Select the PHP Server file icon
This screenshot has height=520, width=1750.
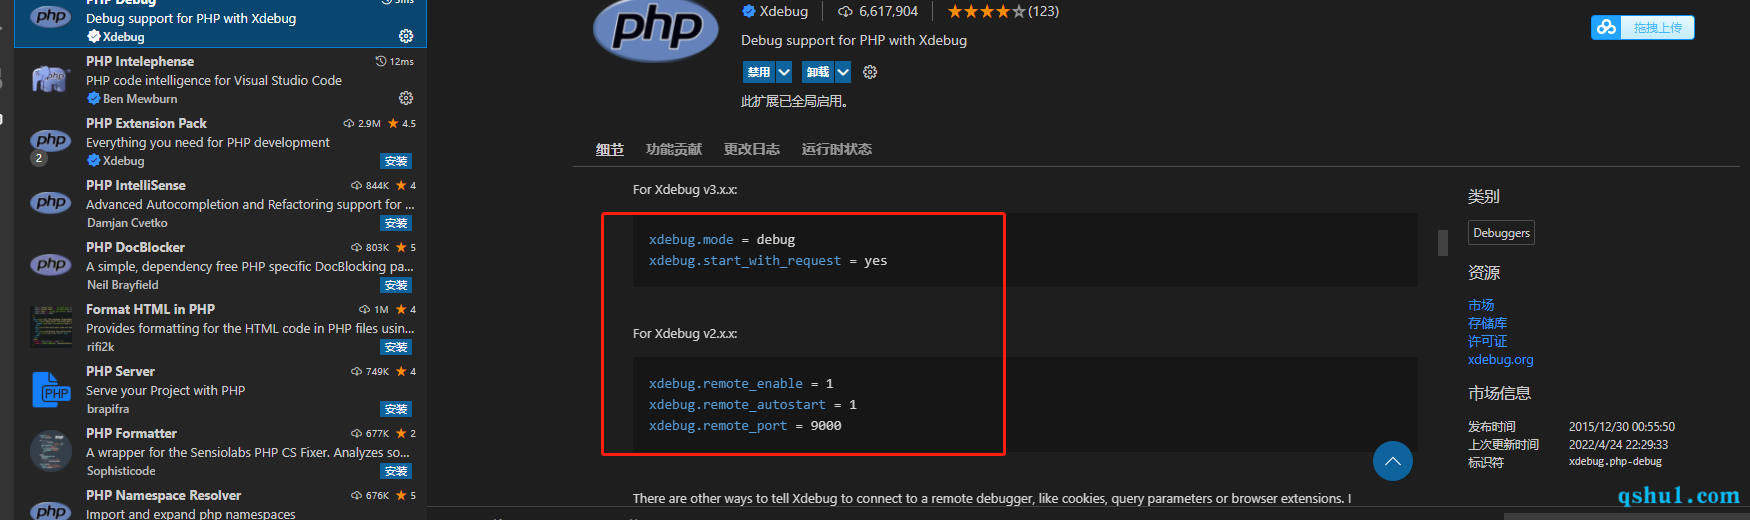pos(51,389)
